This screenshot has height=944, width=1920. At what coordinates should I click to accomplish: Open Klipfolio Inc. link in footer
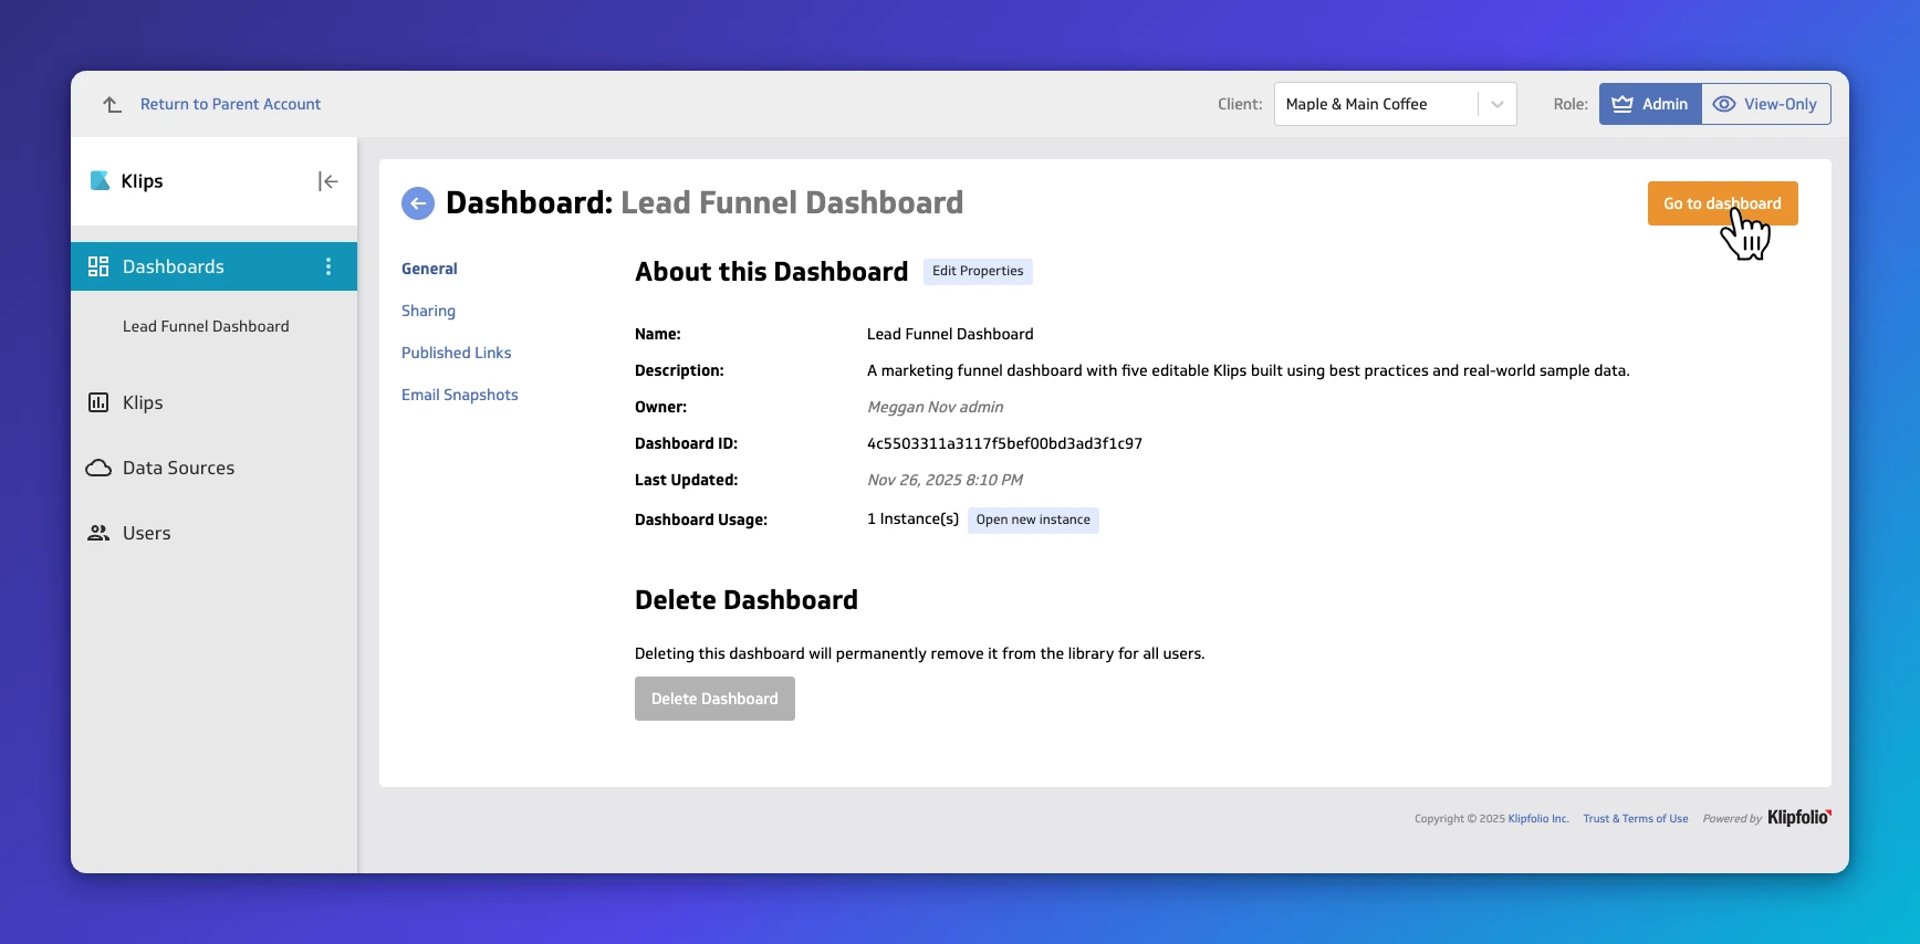(x=1538, y=818)
